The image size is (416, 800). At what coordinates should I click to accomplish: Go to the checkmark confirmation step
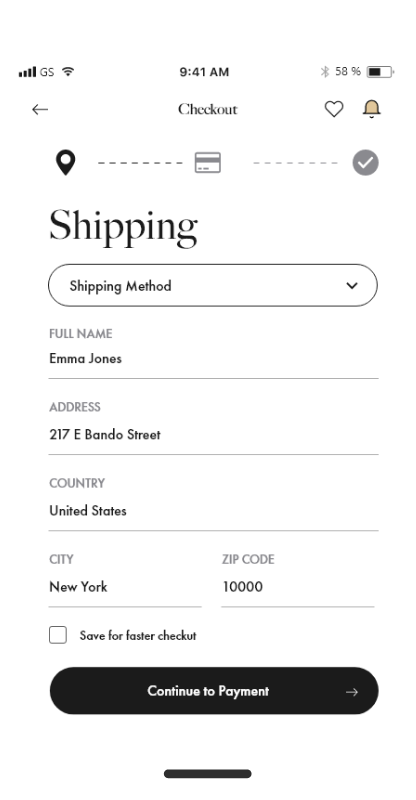(365, 163)
